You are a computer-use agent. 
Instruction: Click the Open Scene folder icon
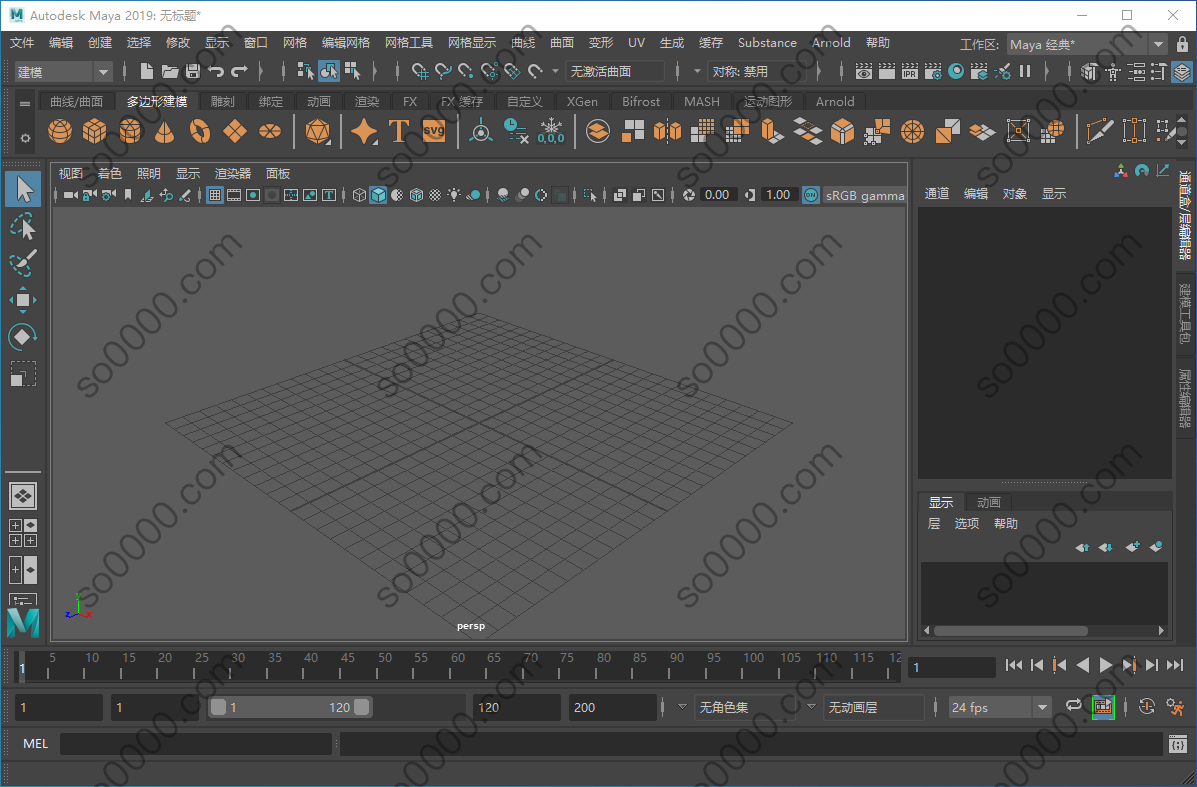[170, 72]
